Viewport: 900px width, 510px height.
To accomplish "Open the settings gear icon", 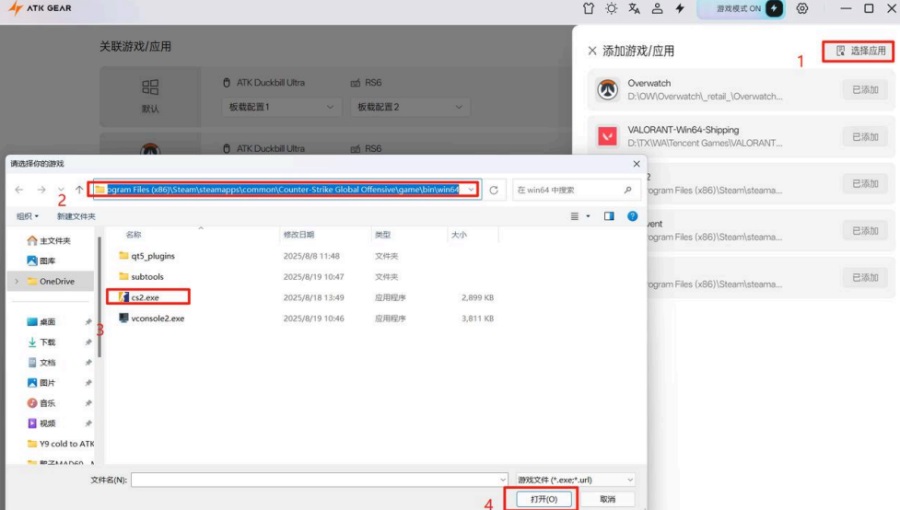I will (x=802, y=9).
